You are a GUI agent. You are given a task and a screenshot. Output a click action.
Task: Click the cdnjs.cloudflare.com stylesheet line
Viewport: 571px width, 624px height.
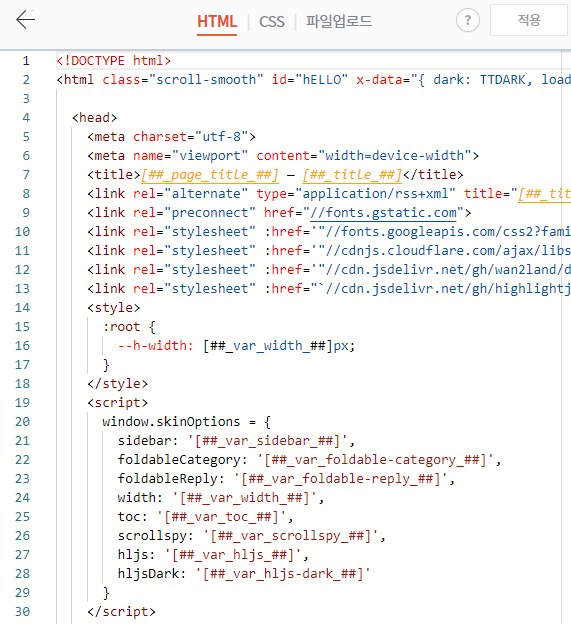(329, 251)
